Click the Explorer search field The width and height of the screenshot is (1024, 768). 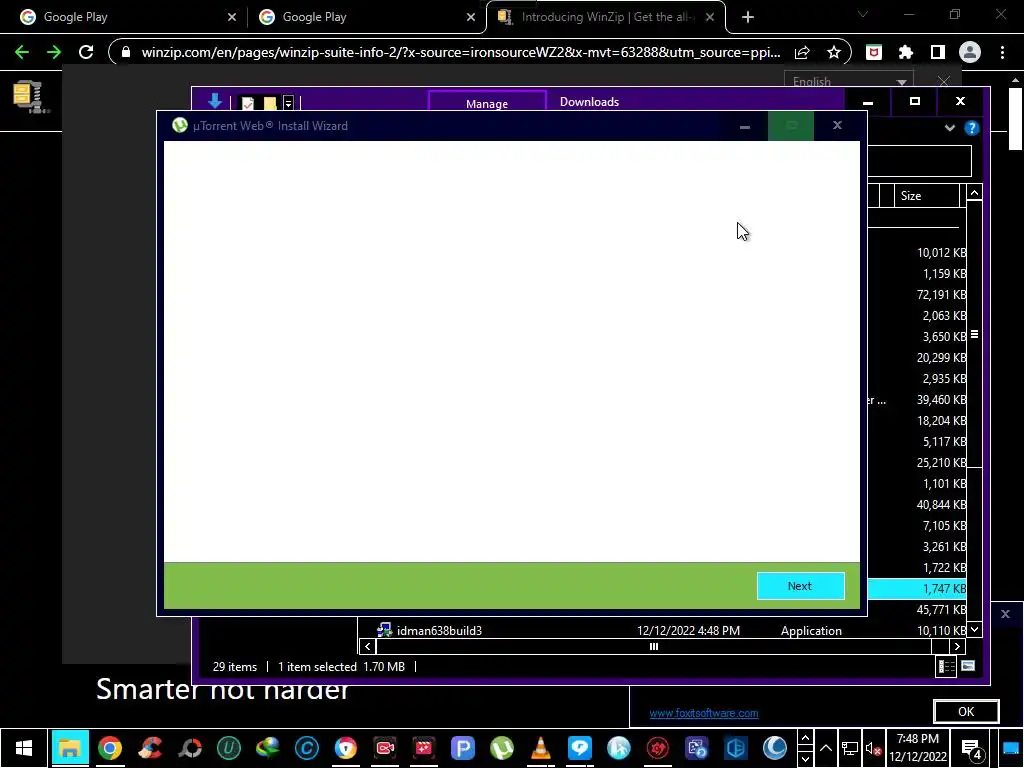tap(919, 161)
